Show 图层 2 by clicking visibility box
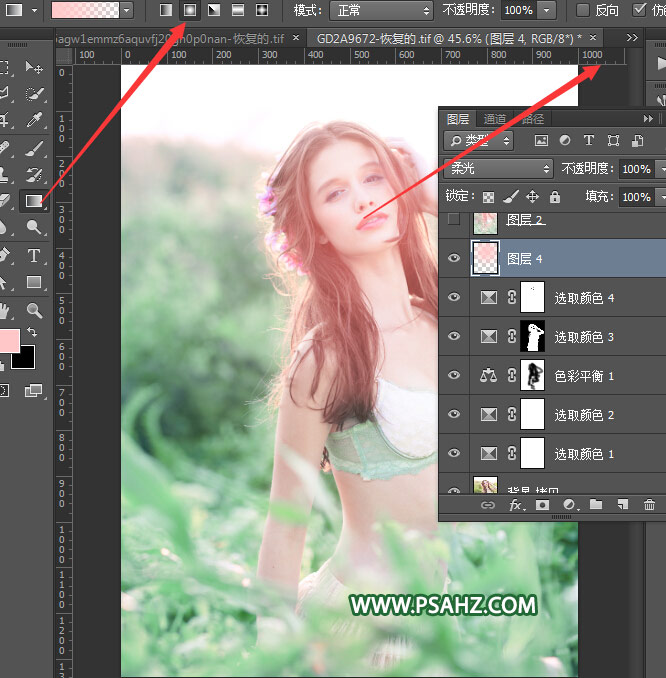The width and height of the screenshot is (666, 678). click(x=454, y=219)
